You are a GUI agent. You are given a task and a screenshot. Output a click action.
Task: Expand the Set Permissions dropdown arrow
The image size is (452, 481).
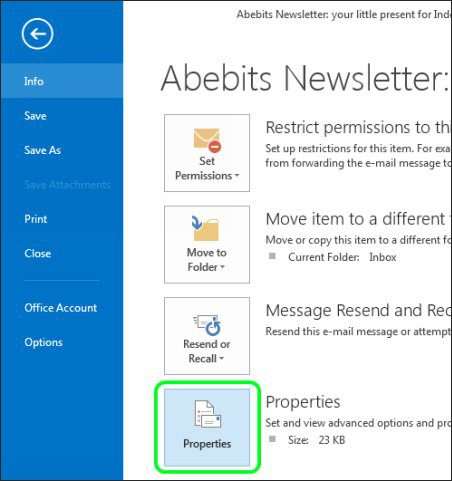point(237,176)
